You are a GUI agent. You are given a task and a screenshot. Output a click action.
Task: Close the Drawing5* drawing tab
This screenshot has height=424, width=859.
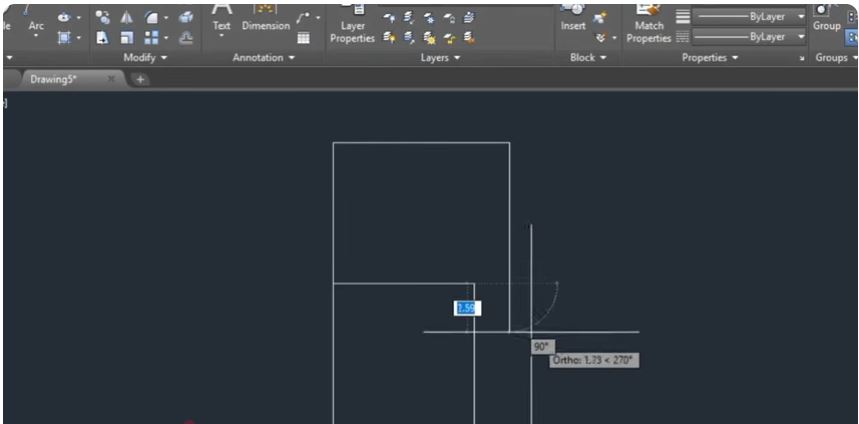click(x=111, y=79)
